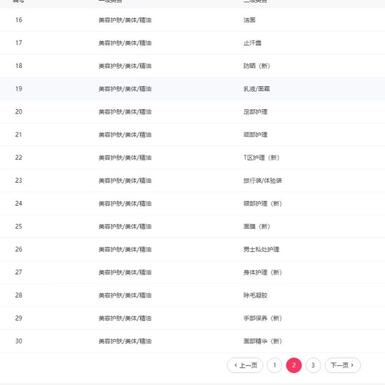
Task: Select row number 16 in the table
Action: pos(19,20)
